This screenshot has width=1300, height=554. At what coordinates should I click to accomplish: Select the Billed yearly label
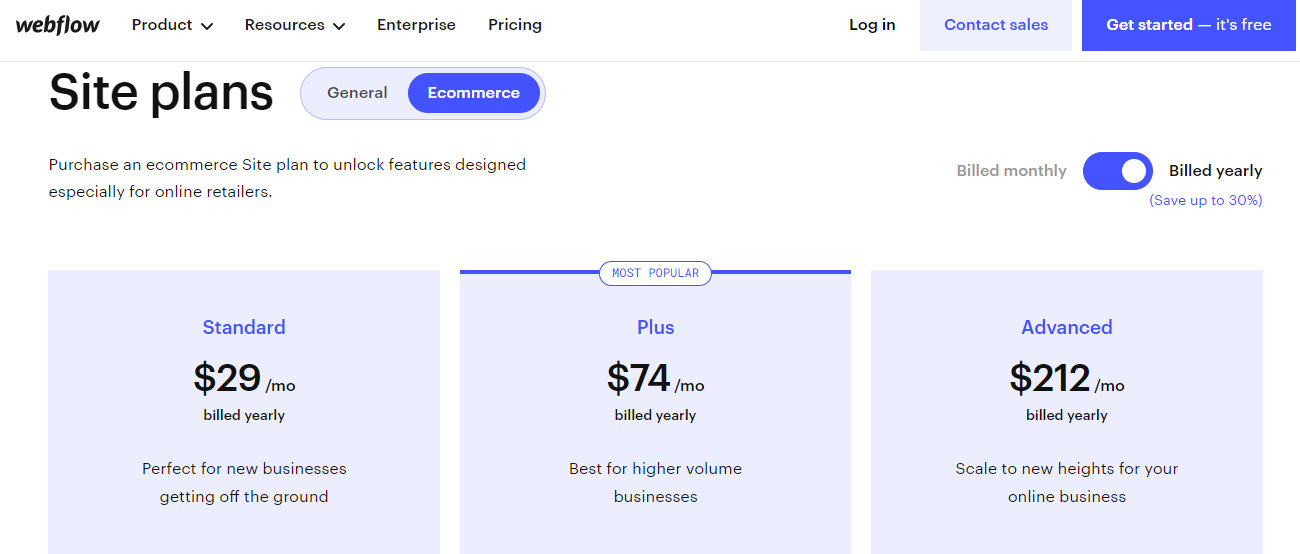[1216, 171]
